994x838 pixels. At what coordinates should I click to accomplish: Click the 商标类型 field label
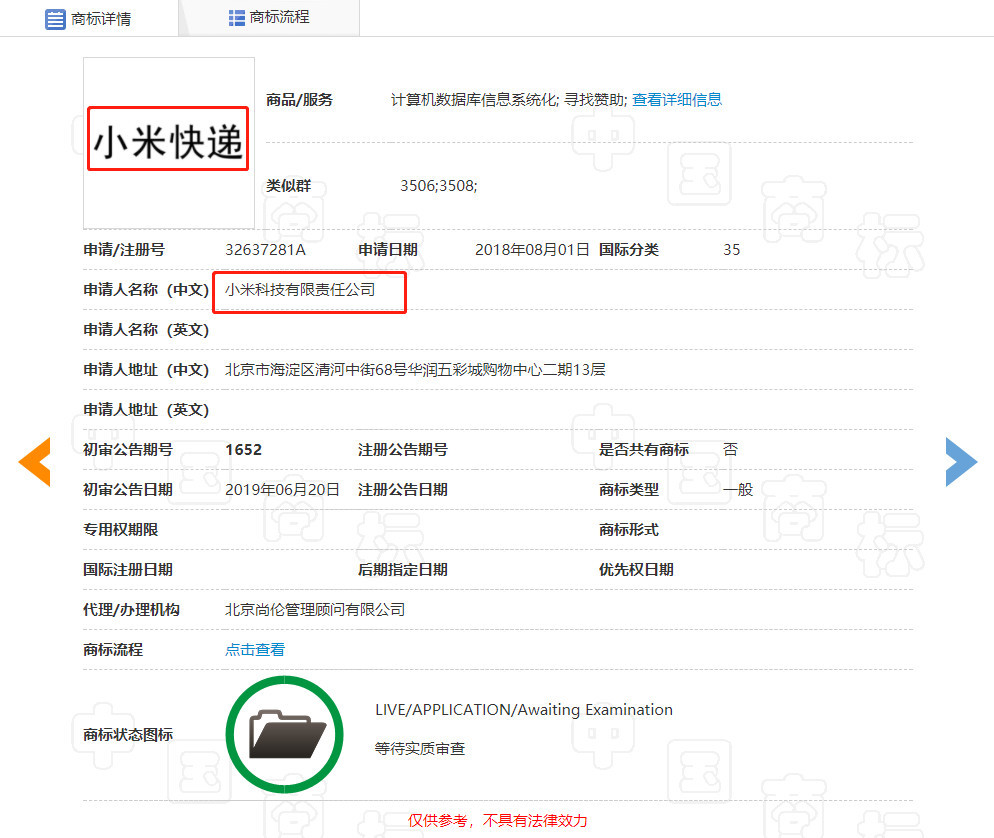coord(629,489)
